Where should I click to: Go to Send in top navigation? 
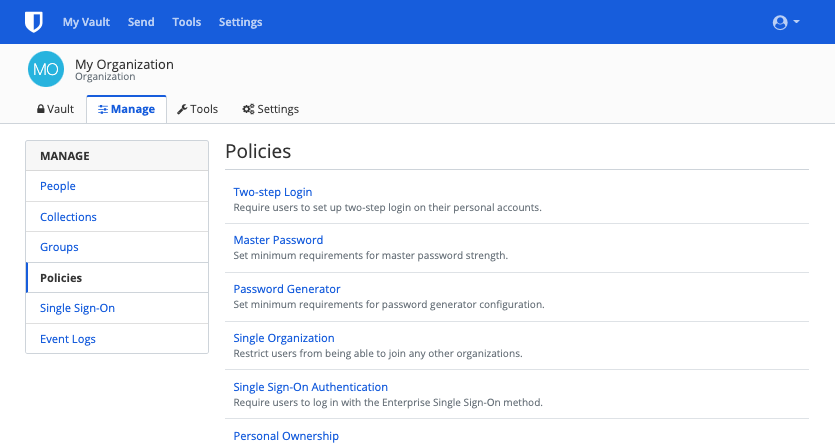[x=141, y=22]
